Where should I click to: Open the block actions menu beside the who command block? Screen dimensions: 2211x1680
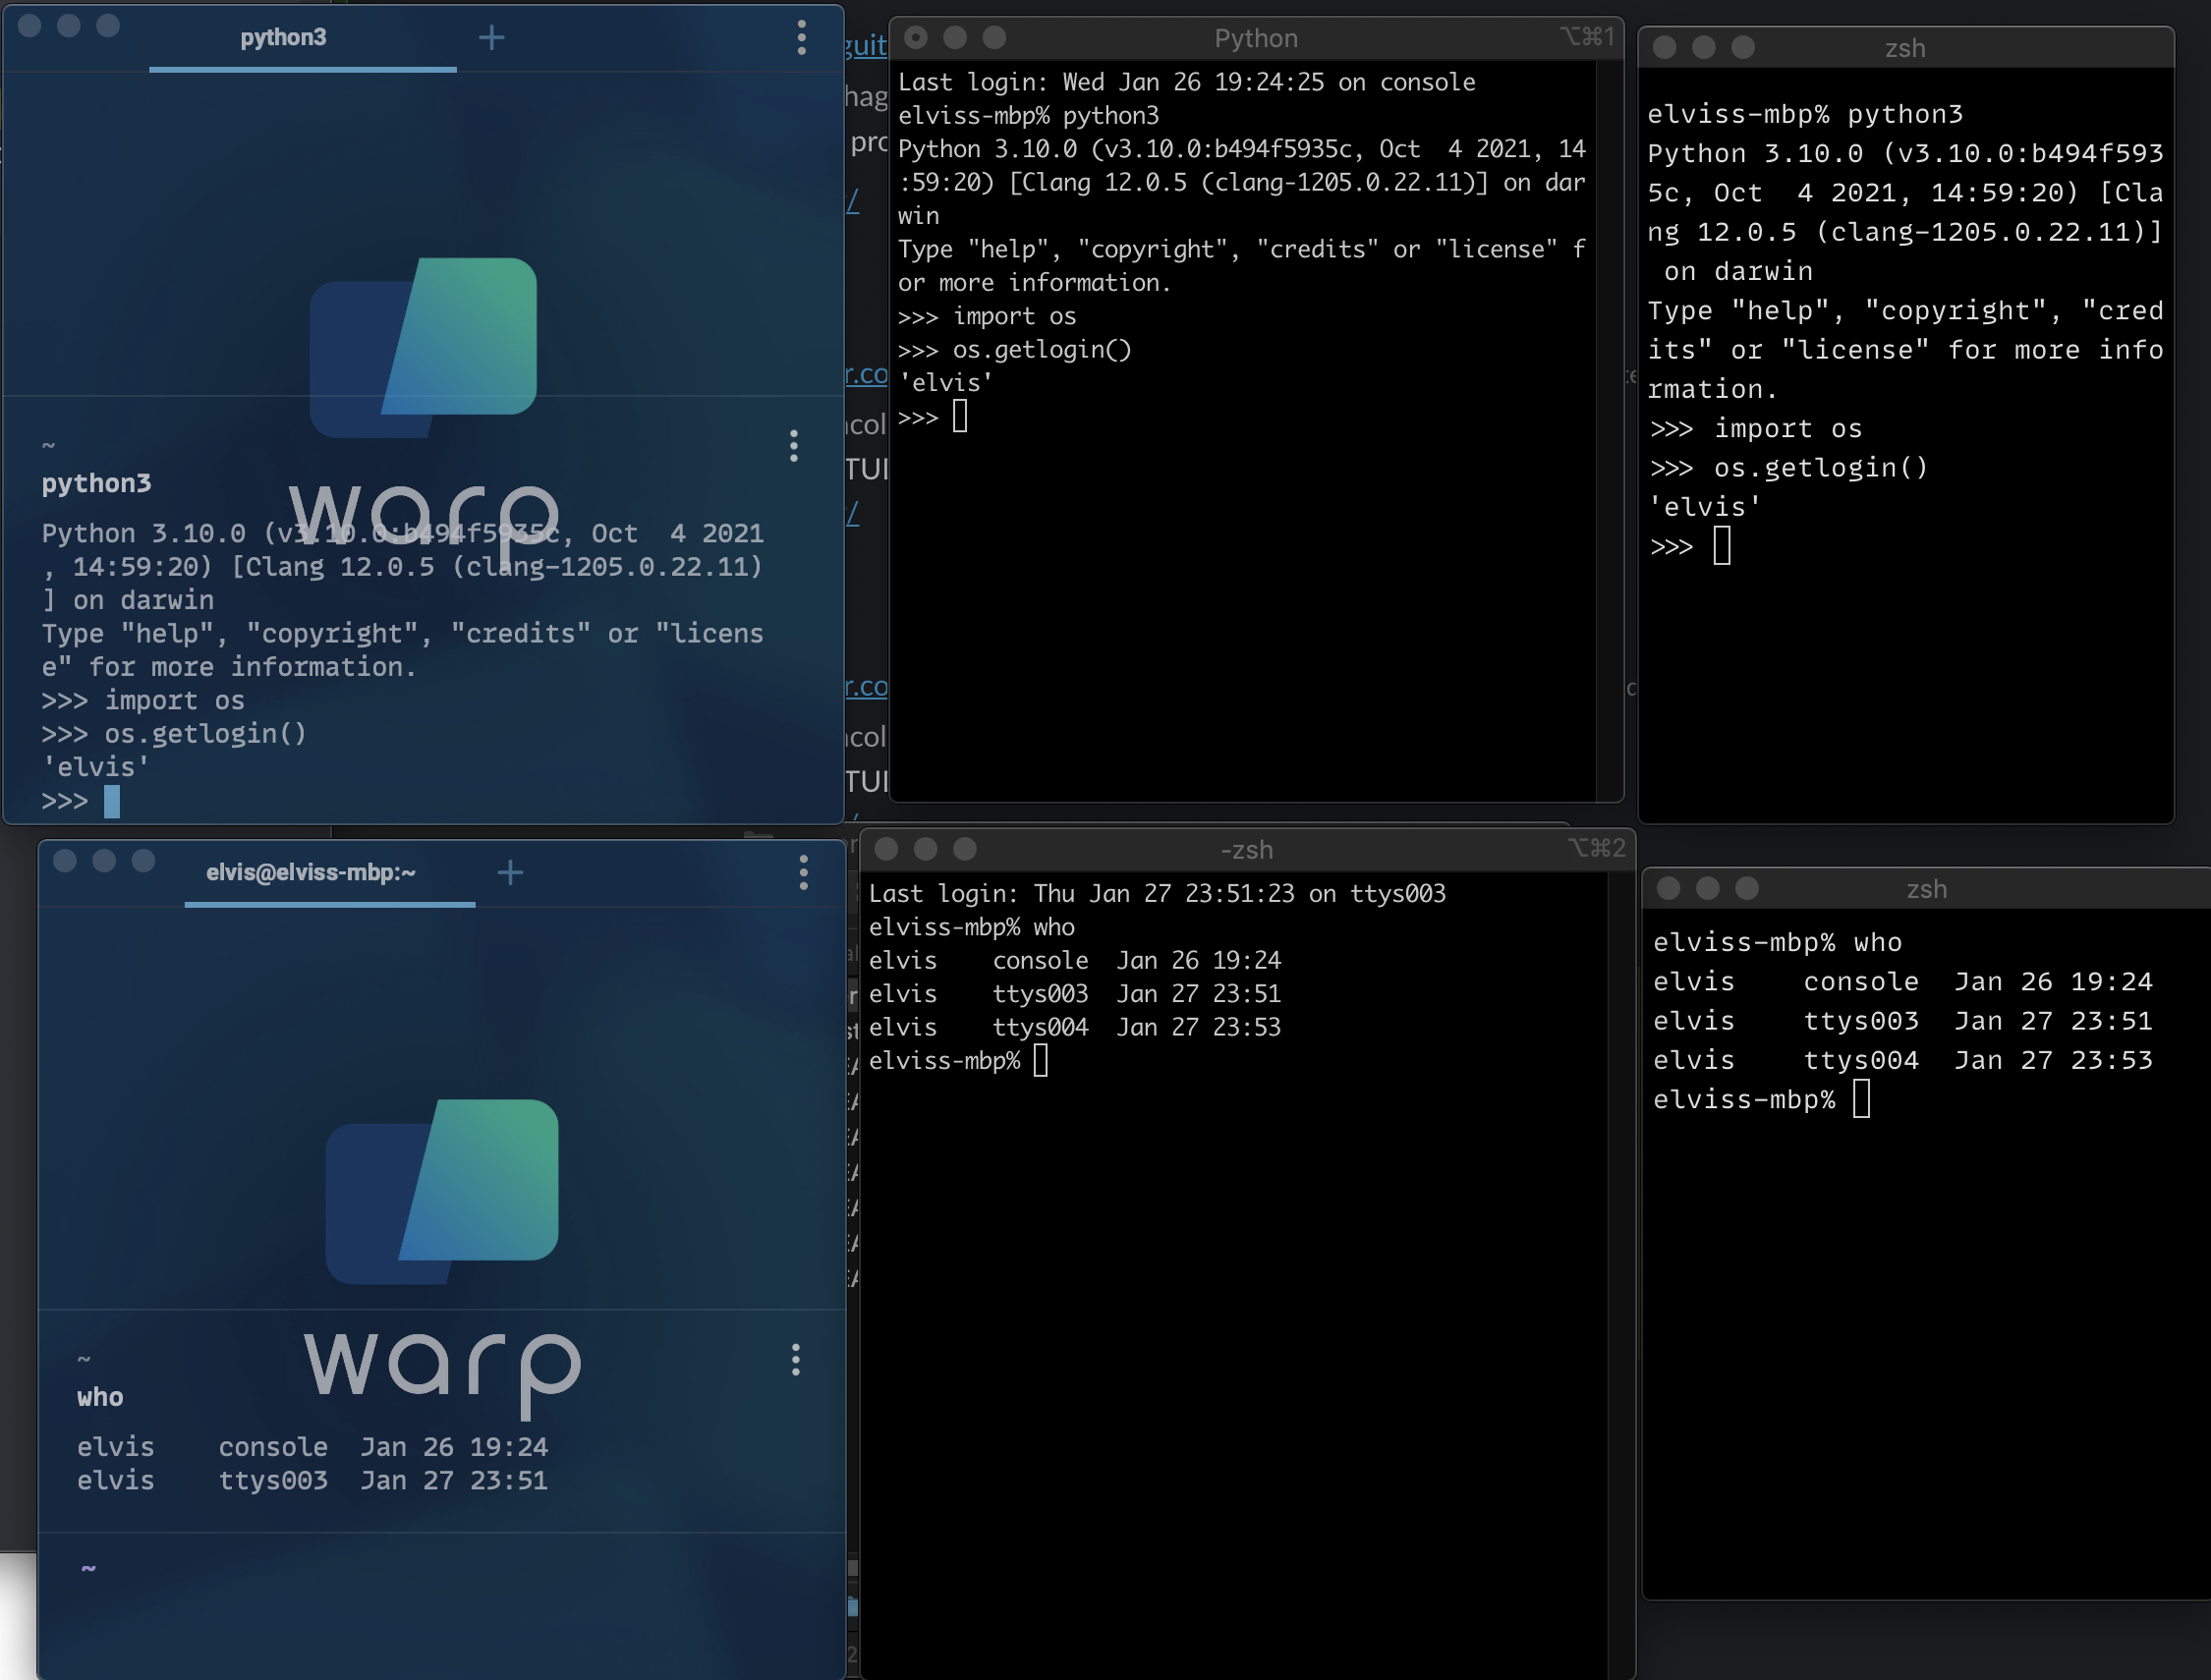tap(796, 1360)
